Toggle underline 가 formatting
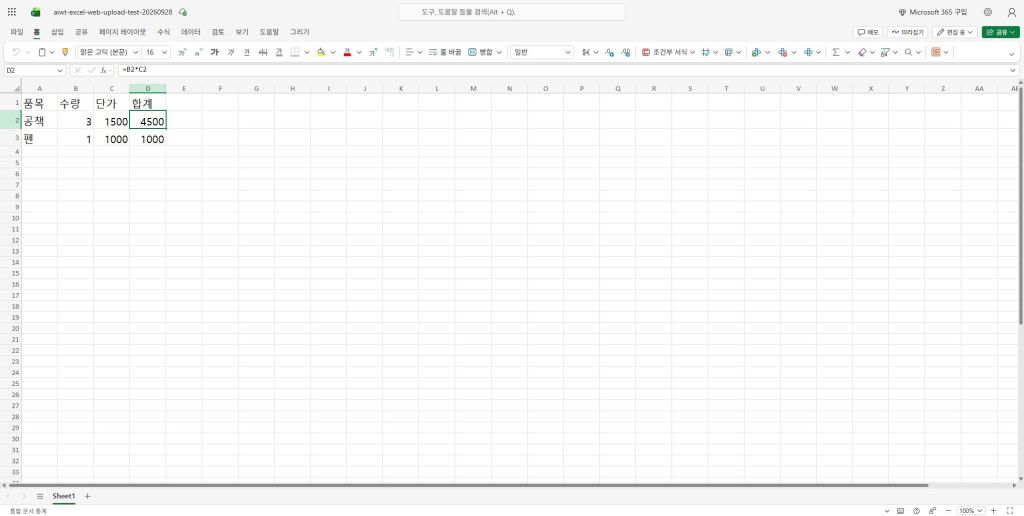 246,52
